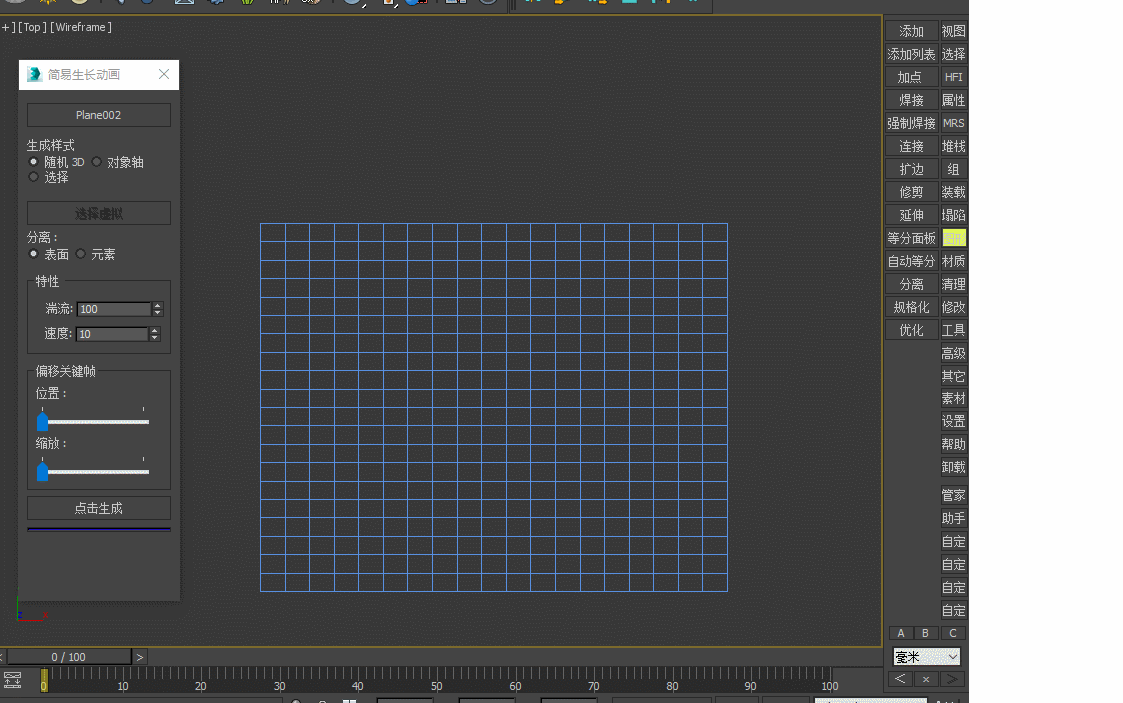This screenshot has width=1123, height=703.
Task: Click the 规格化 button
Action: point(912,307)
